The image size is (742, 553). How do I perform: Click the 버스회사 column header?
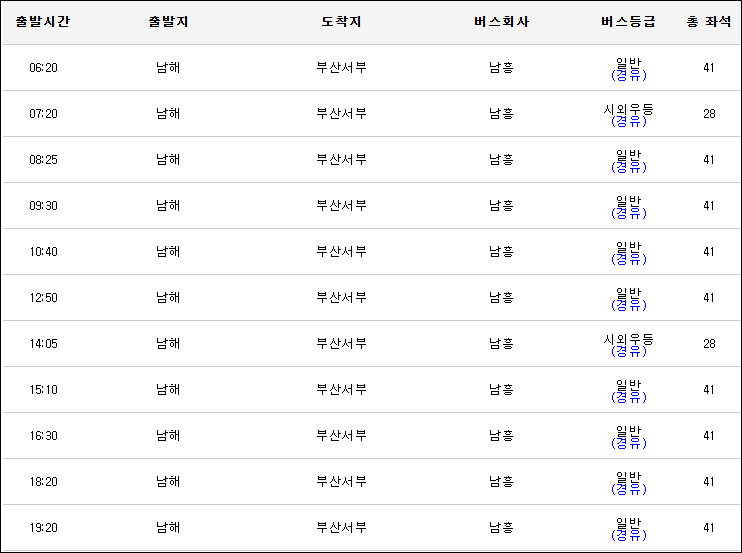point(502,21)
